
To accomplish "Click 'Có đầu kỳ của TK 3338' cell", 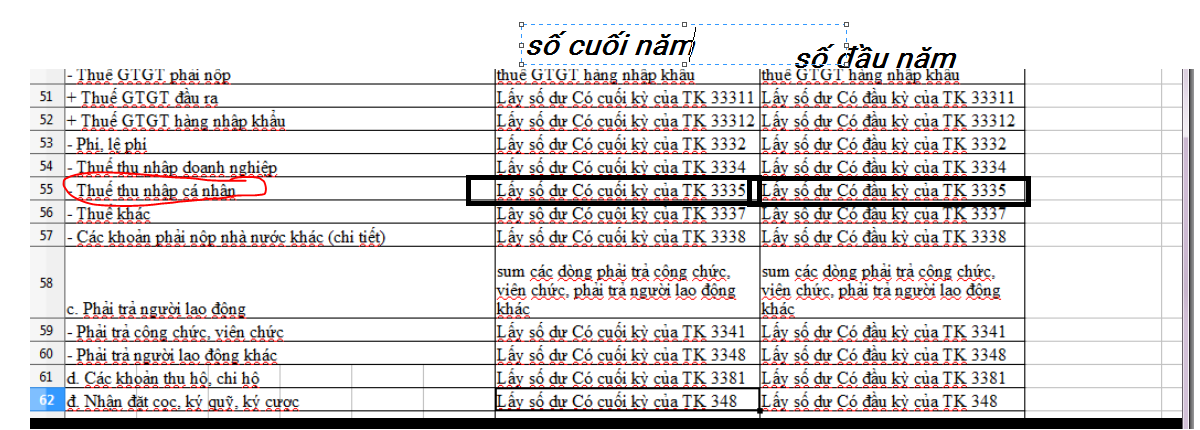I will (893, 236).
